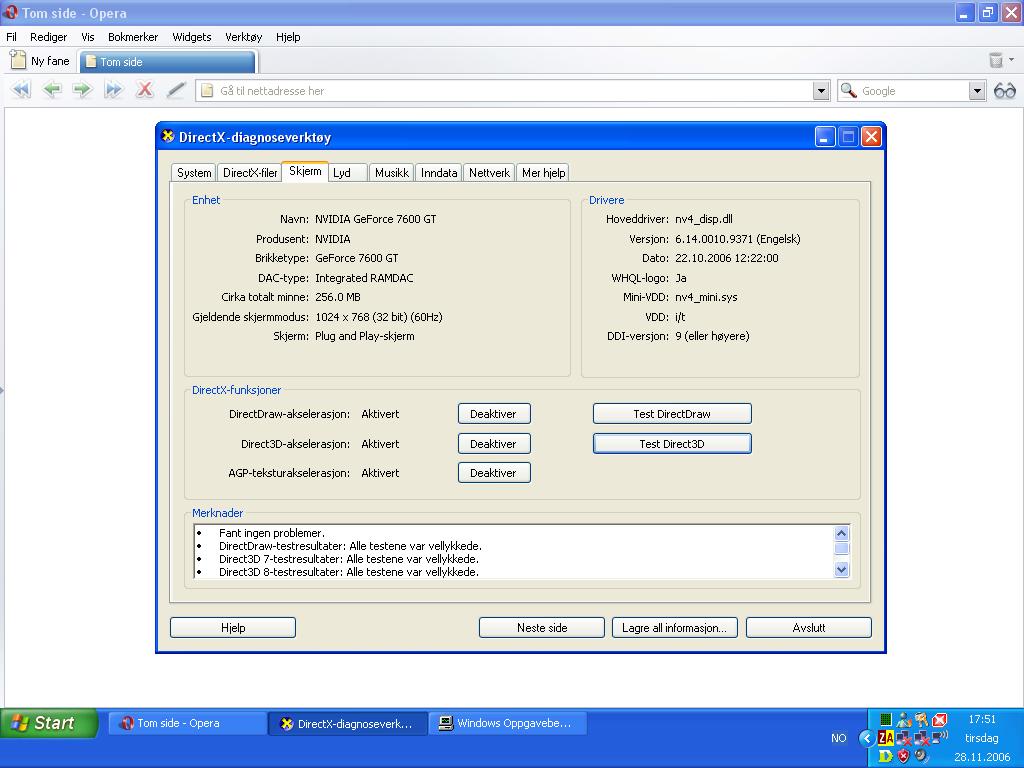Image resolution: width=1024 pixels, height=768 pixels.
Task: Expand hidden tray icons with the chevron
Action: click(867, 738)
